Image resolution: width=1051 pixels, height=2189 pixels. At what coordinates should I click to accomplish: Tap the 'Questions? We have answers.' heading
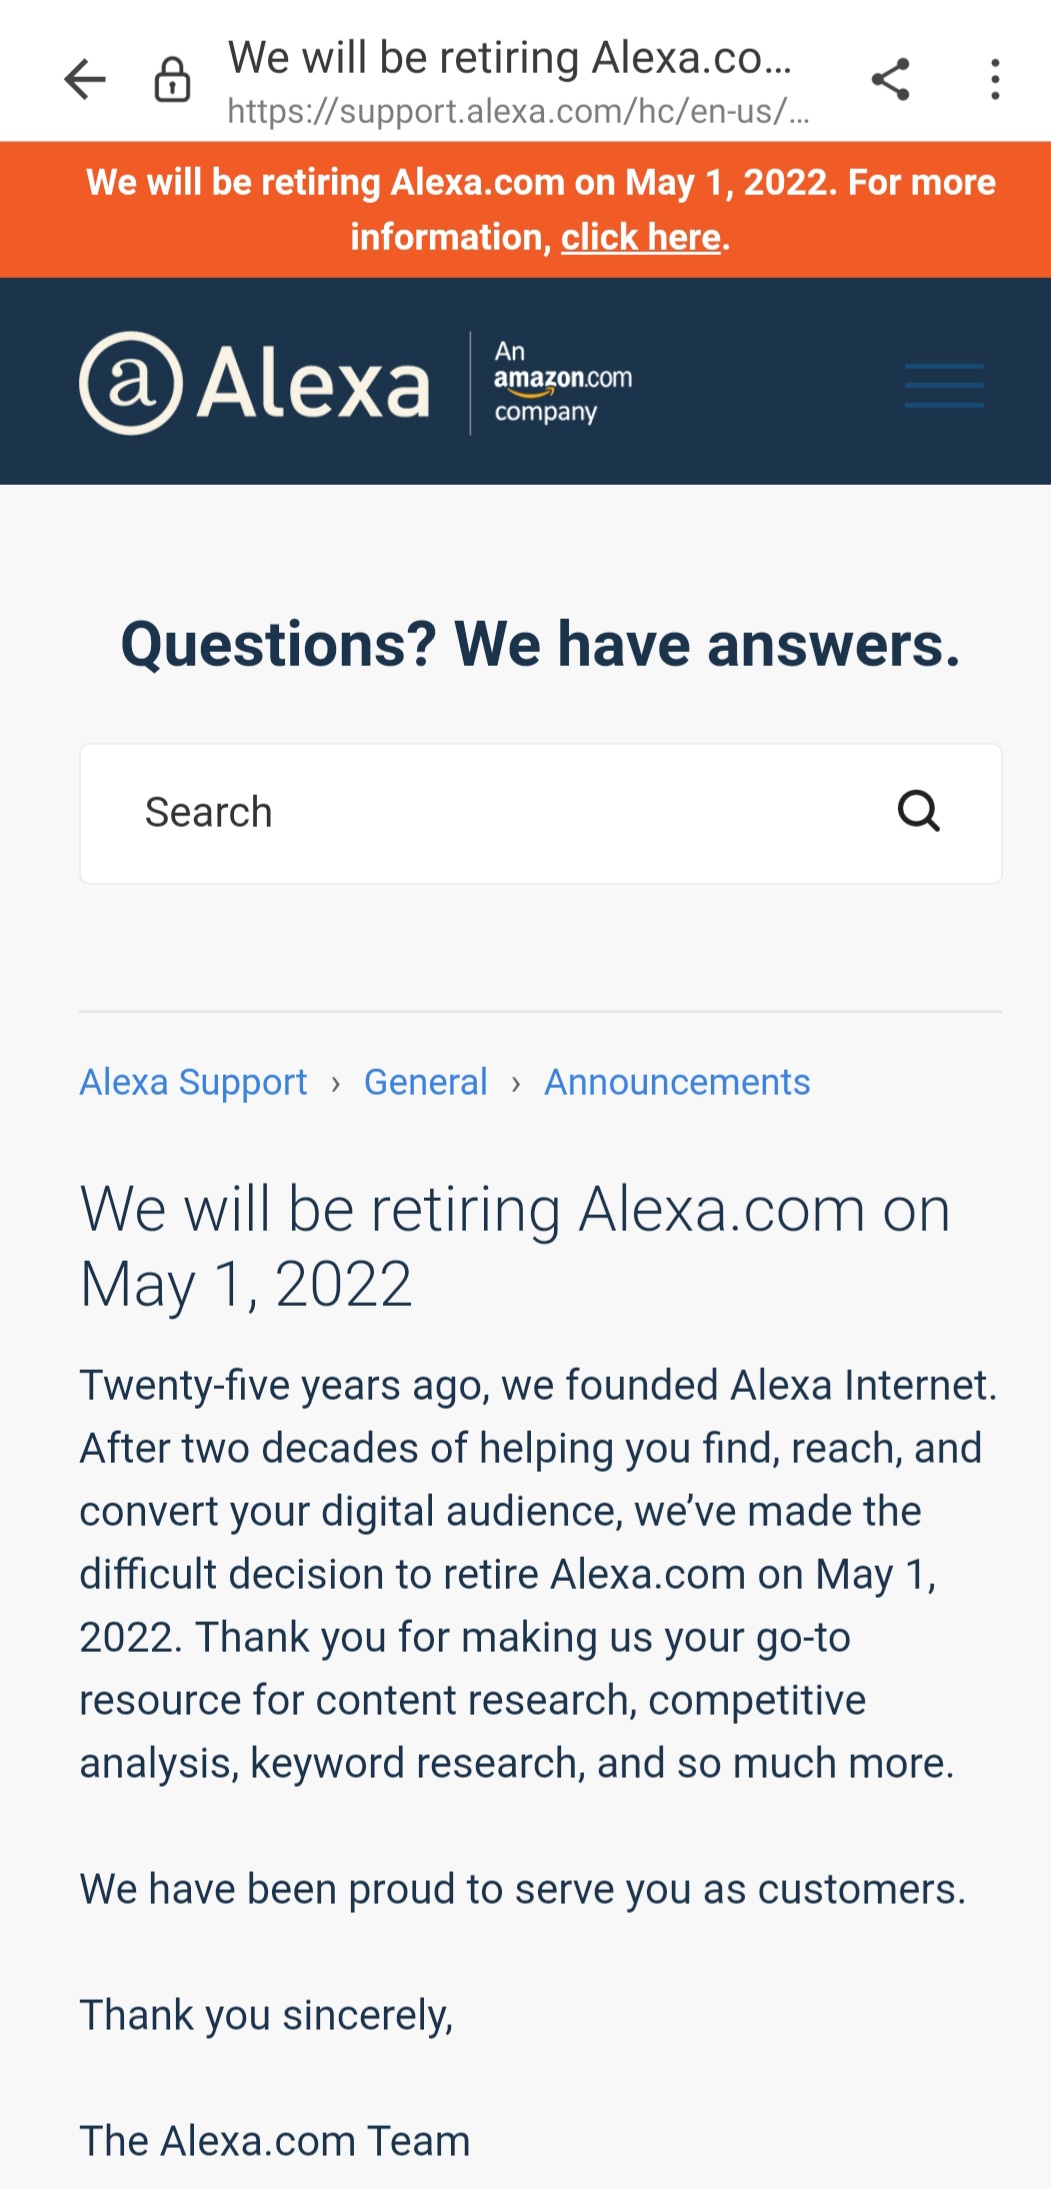pyautogui.click(x=540, y=644)
